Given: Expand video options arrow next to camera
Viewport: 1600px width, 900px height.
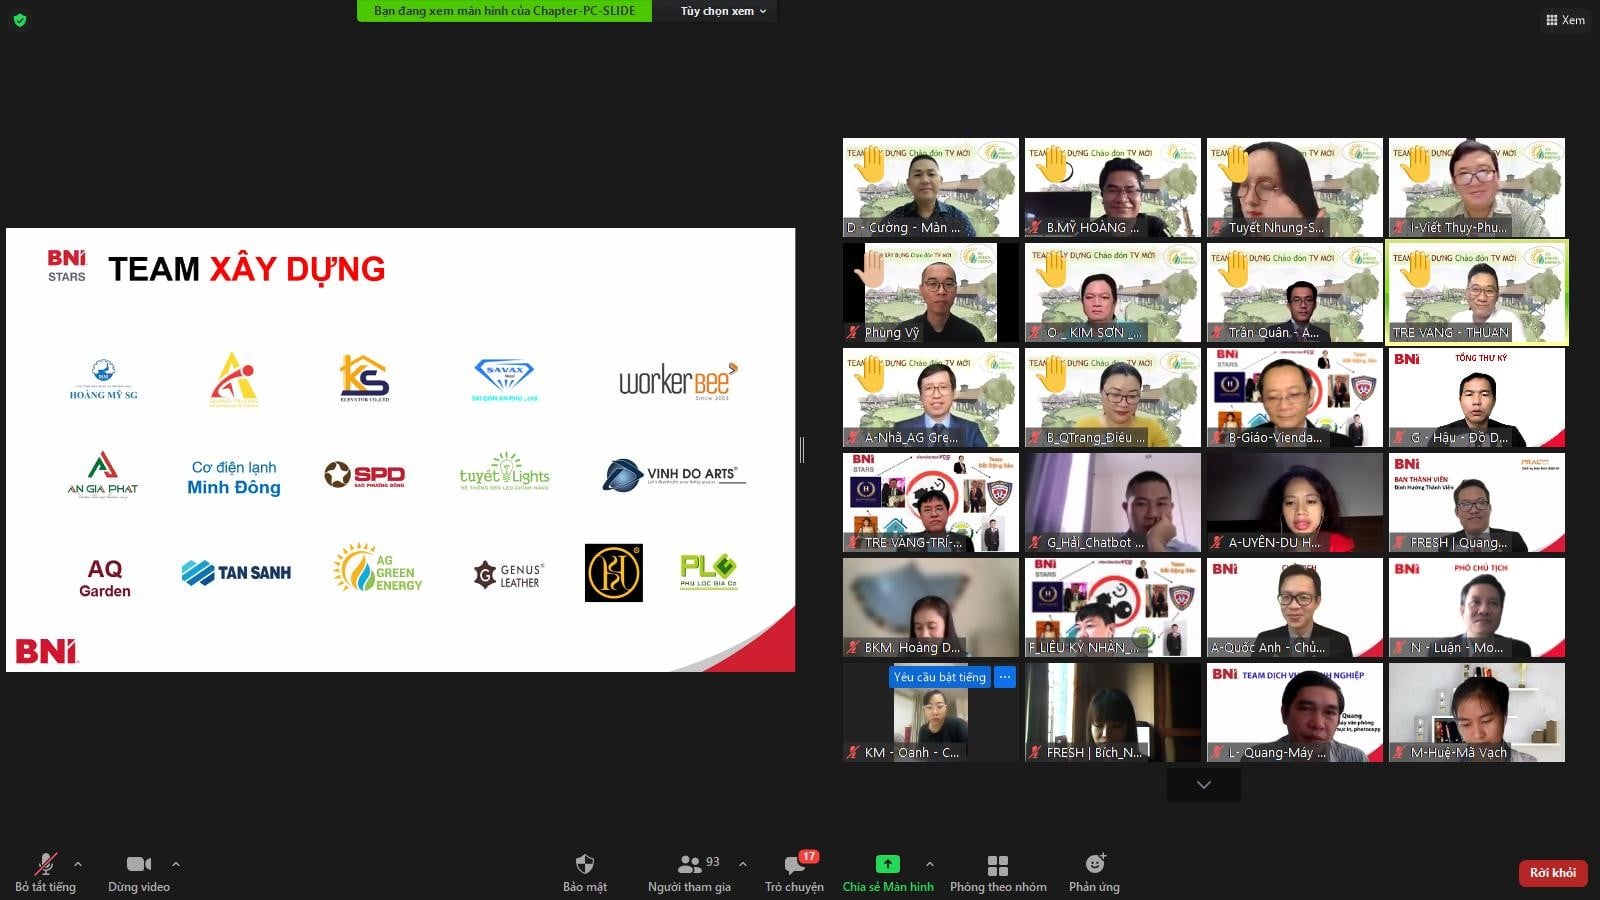Looking at the screenshot, I should [x=176, y=864].
